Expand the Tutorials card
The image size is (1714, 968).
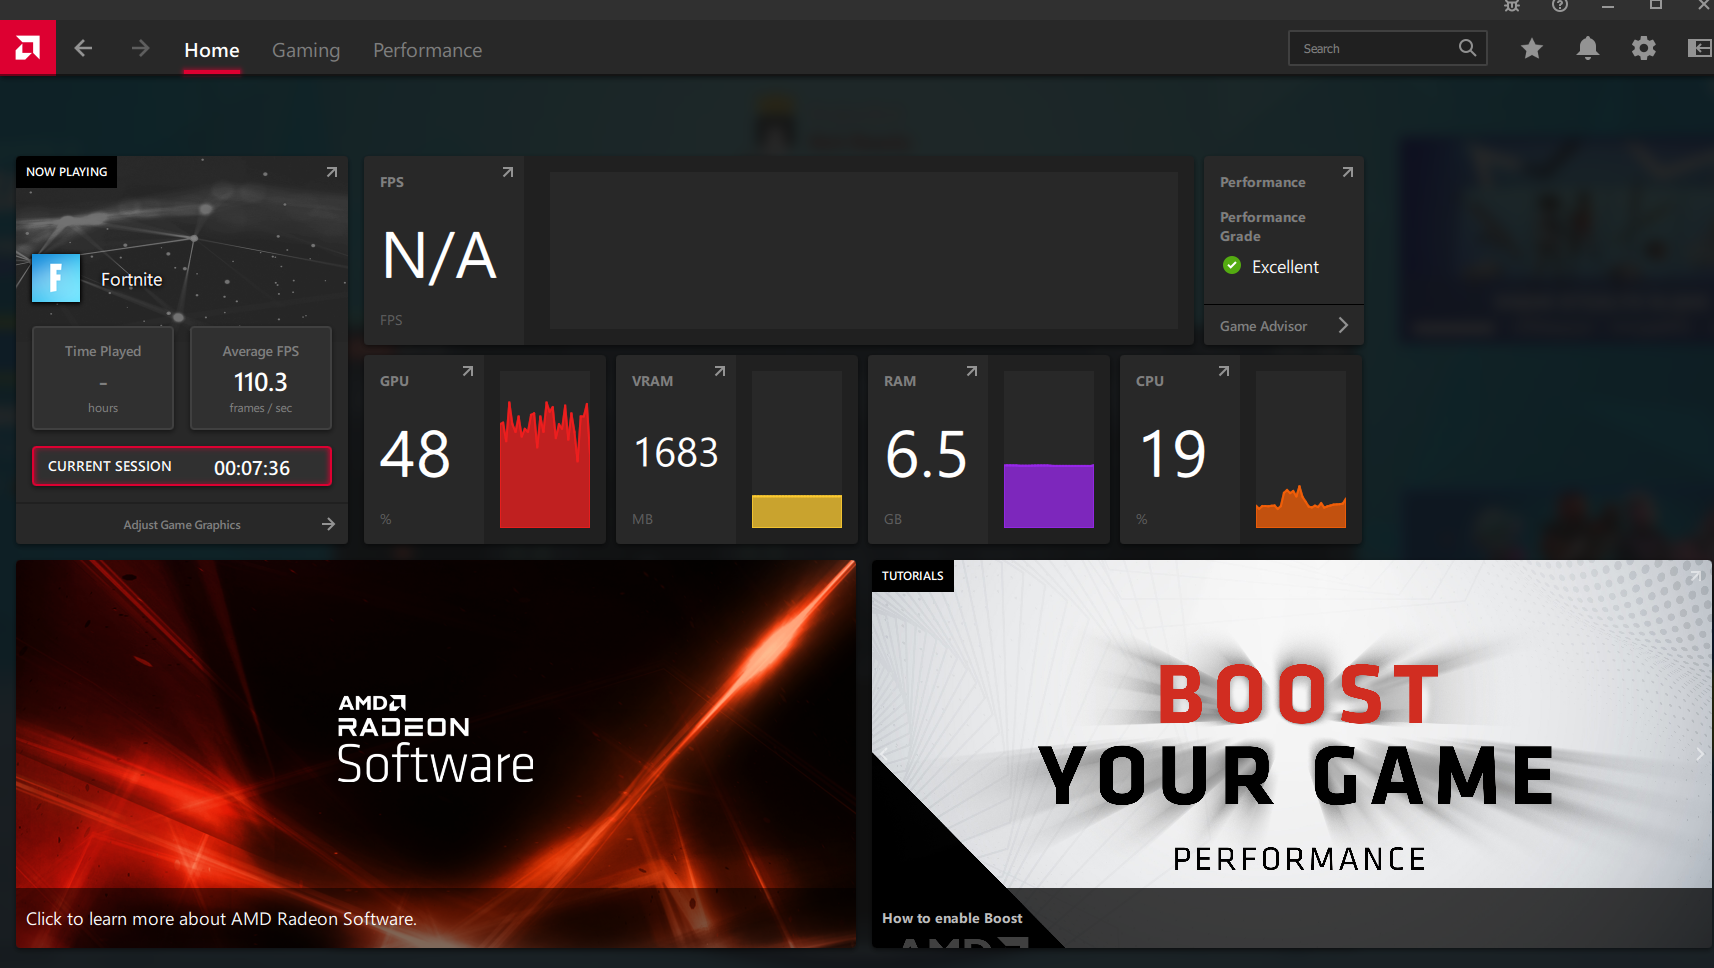pyautogui.click(x=1696, y=576)
